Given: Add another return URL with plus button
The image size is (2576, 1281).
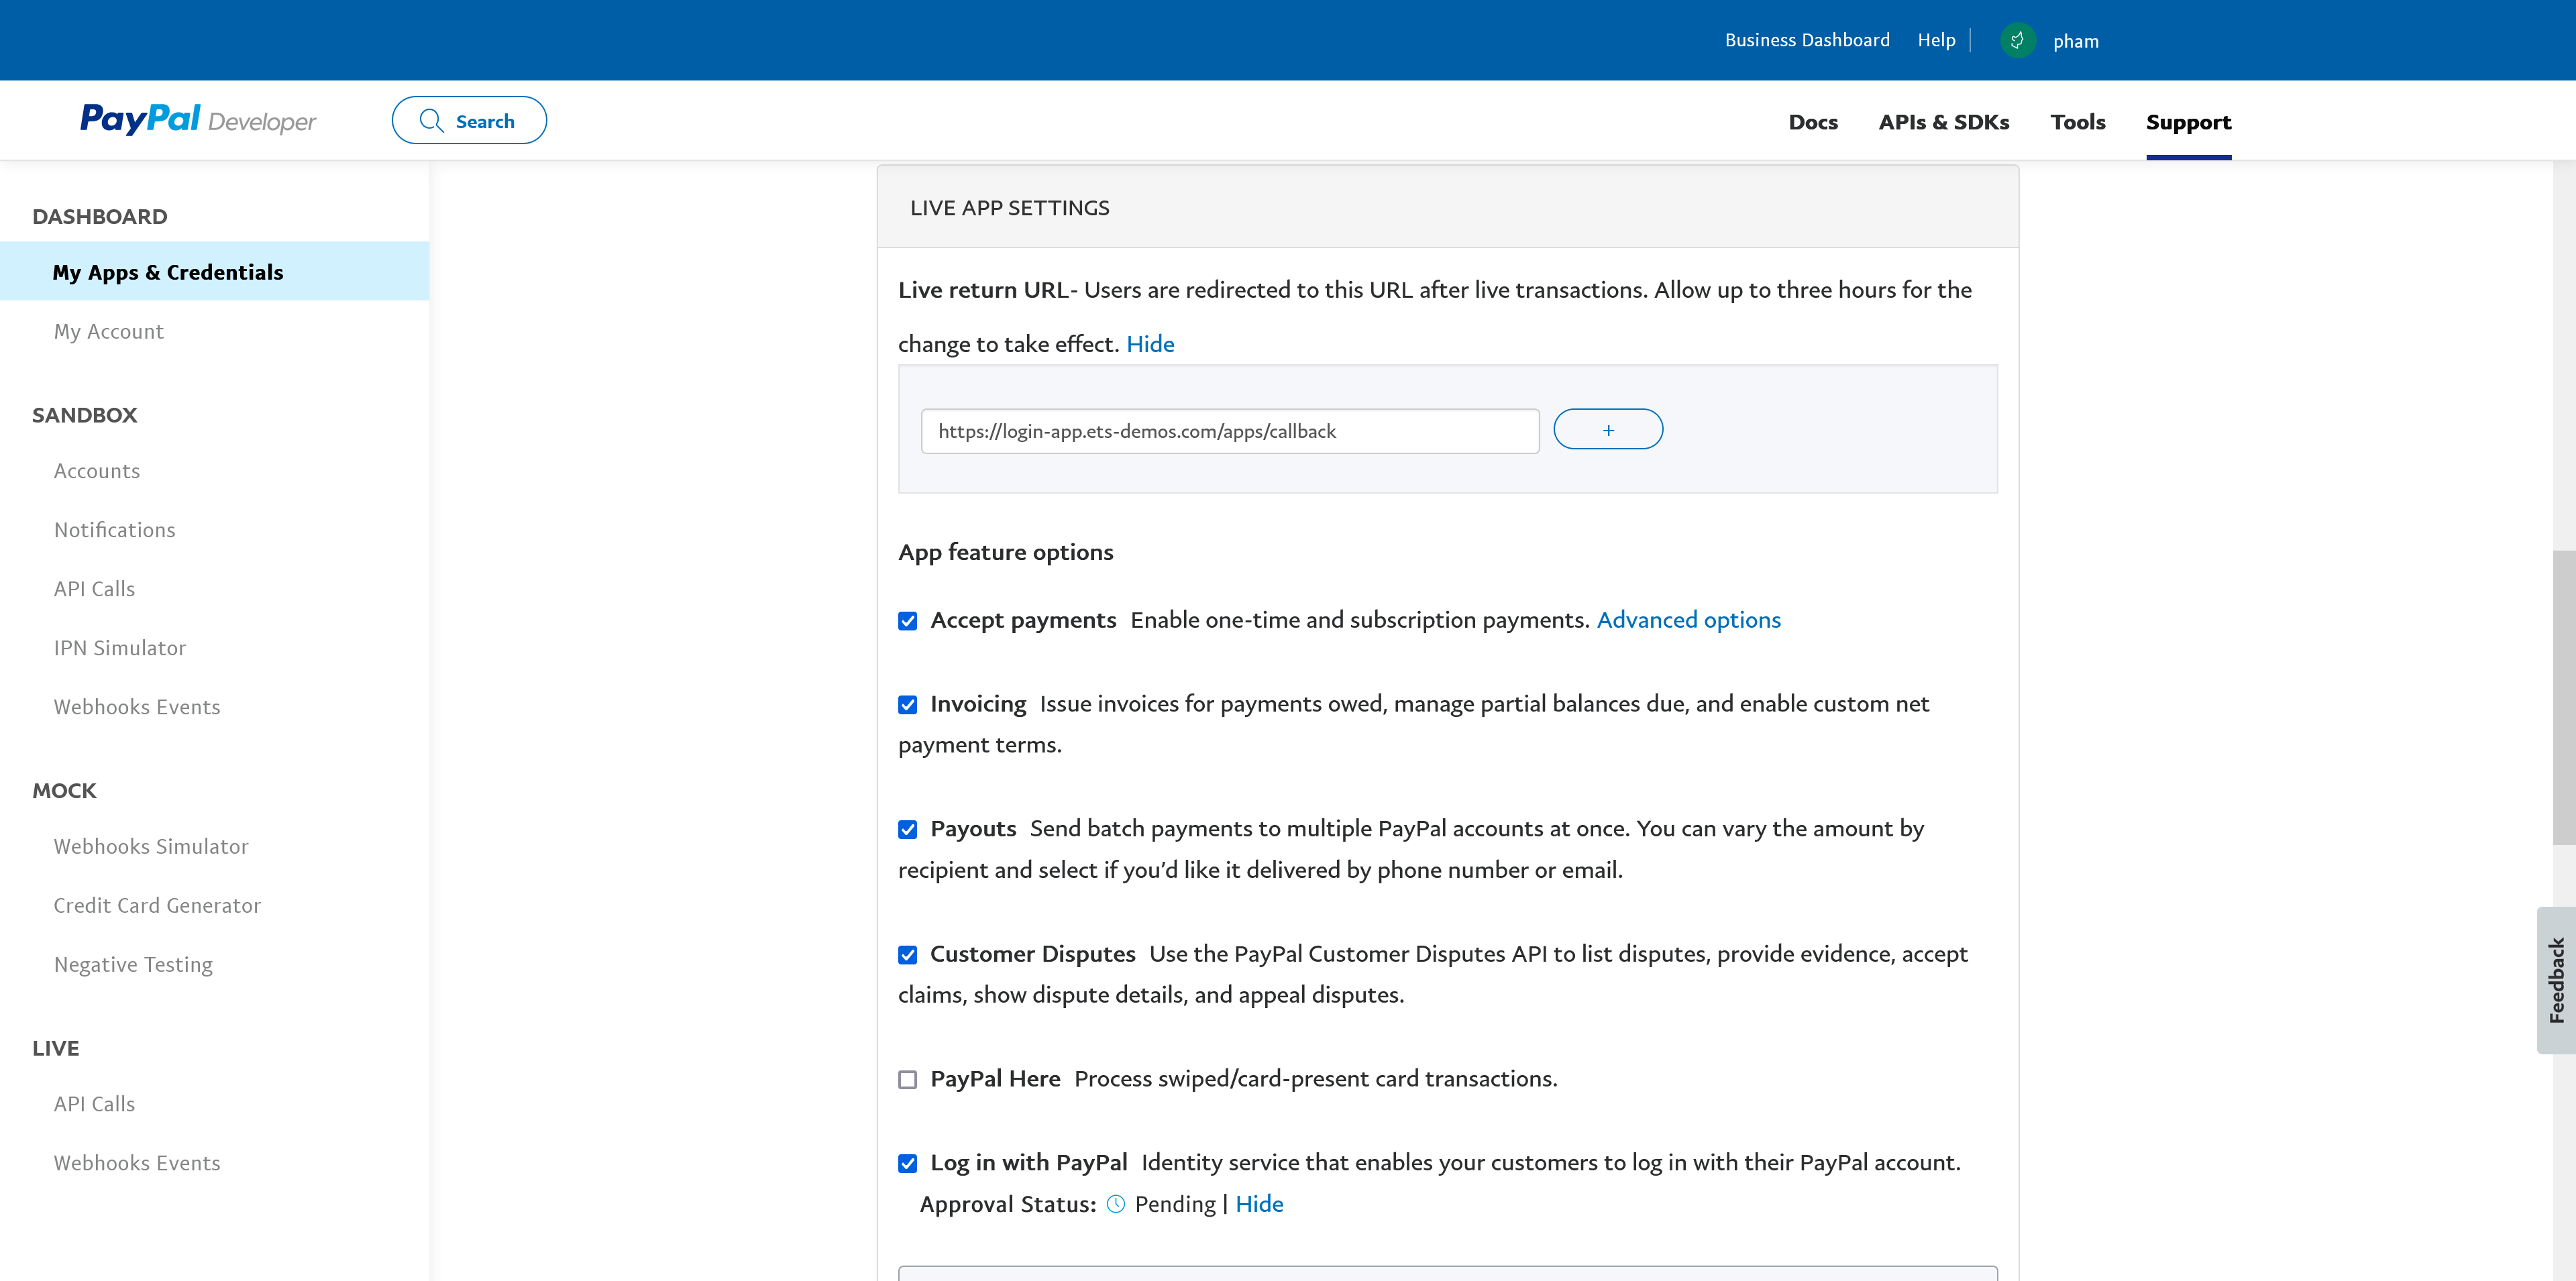Looking at the screenshot, I should (x=1608, y=429).
